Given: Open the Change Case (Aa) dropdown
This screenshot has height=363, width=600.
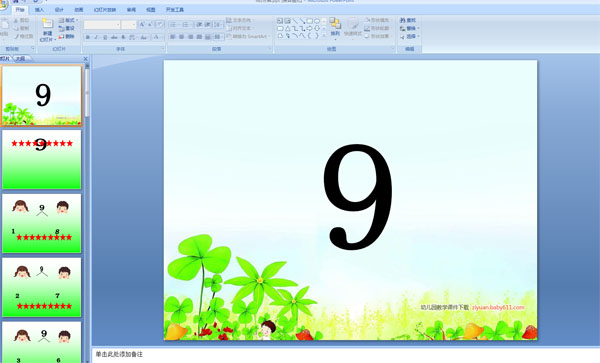Looking at the screenshot, I should [144, 37].
